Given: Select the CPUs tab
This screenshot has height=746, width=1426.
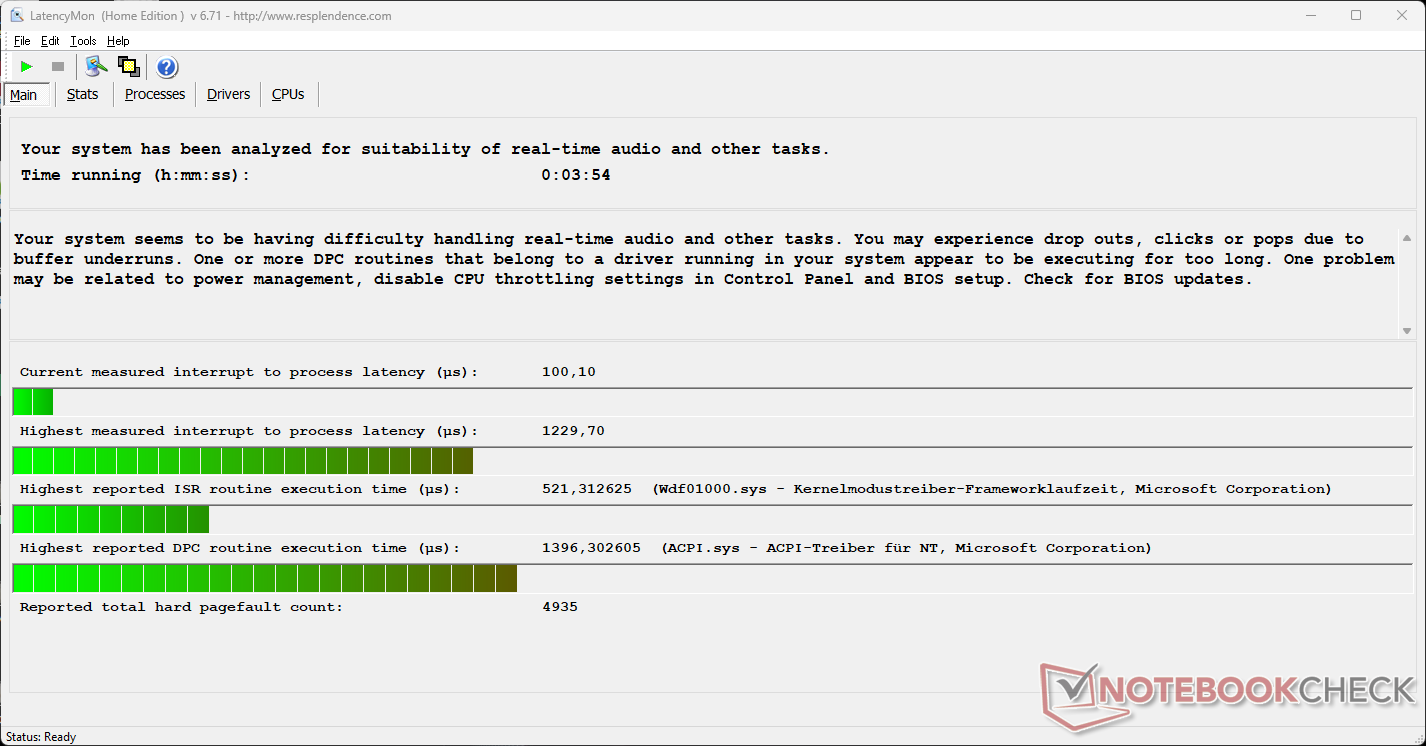Looking at the screenshot, I should click(x=288, y=94).
